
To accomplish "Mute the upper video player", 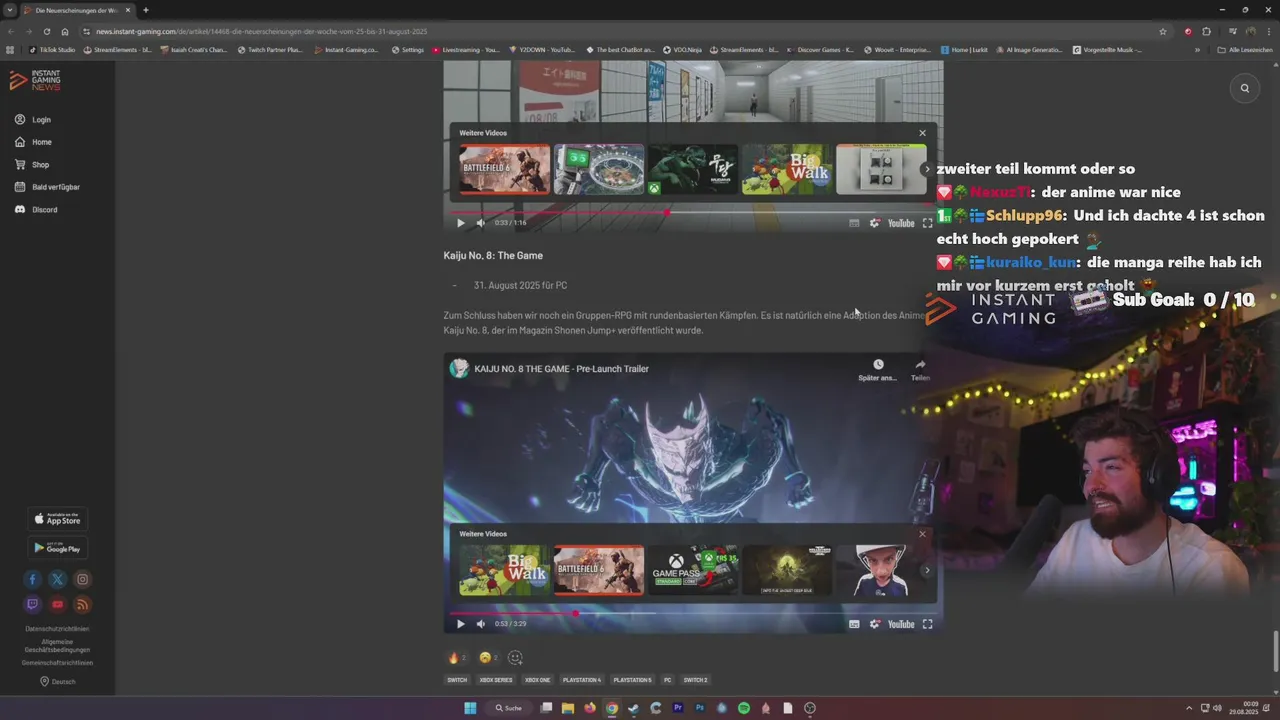I will click(481, 223).
